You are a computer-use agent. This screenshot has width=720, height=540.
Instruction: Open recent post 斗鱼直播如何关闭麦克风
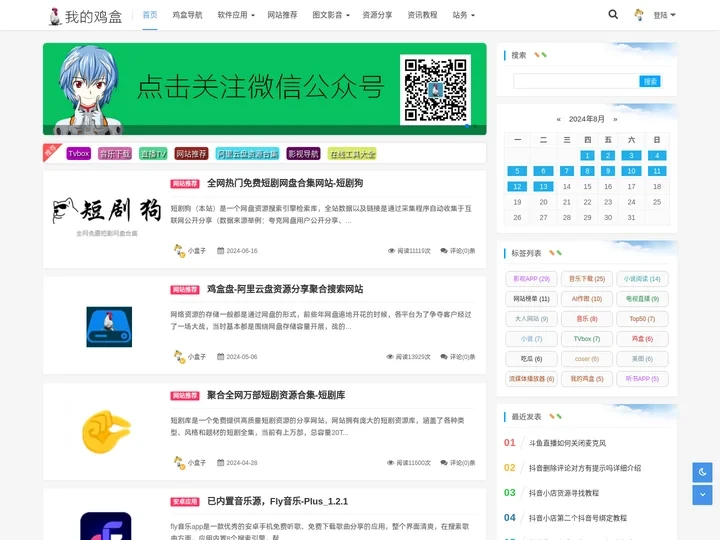pos(567,443)
